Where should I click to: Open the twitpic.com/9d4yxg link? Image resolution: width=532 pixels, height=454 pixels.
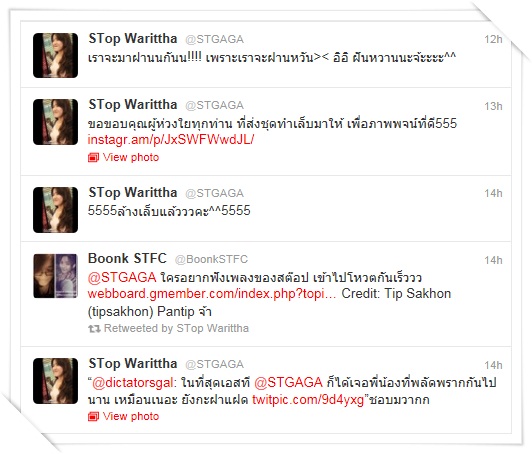[308, 399]
